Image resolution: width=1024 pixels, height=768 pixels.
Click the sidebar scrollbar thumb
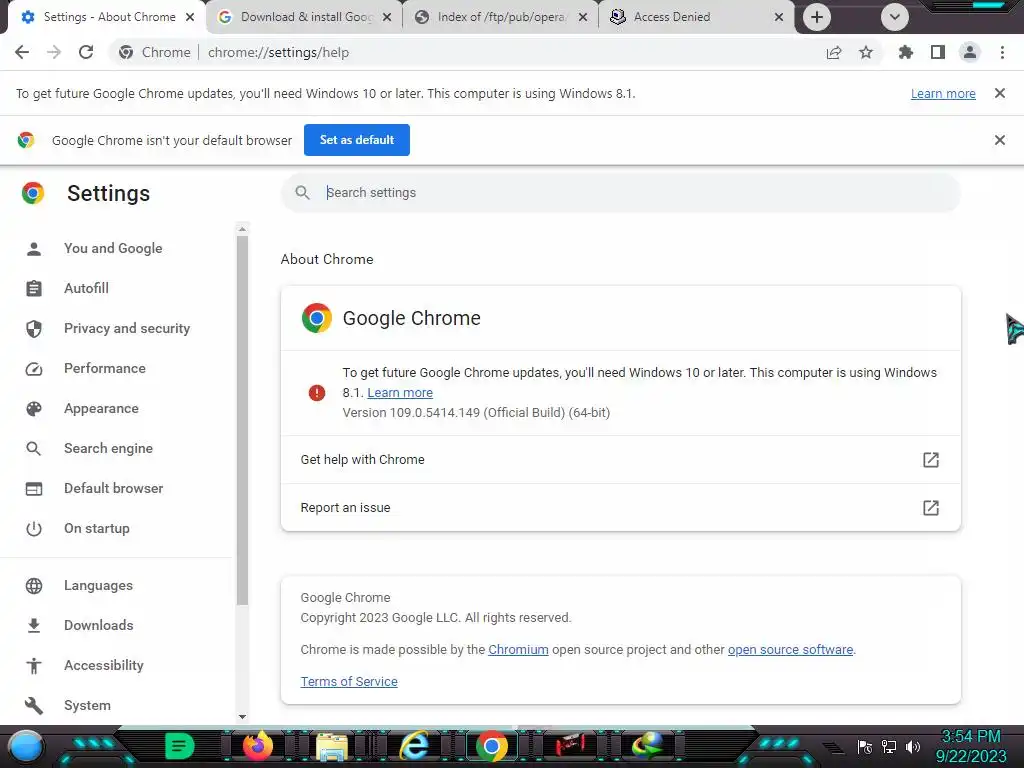[242, 420]
